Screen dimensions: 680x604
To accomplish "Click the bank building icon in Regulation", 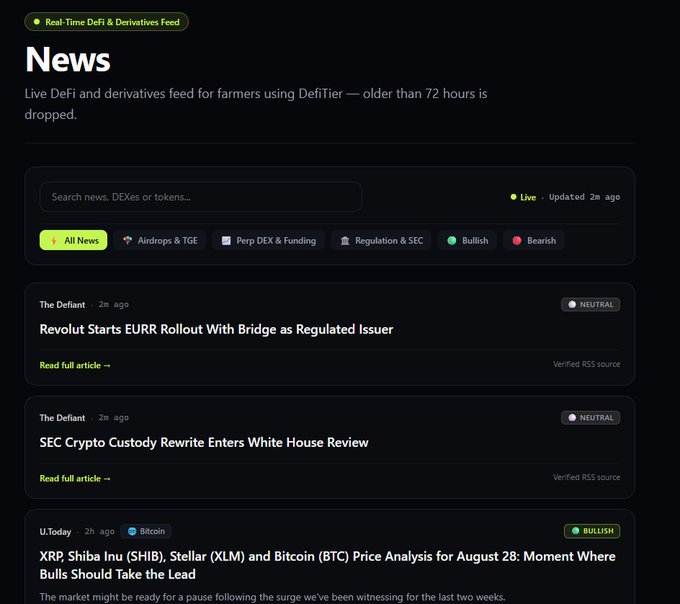I will [x=345, y=240].
